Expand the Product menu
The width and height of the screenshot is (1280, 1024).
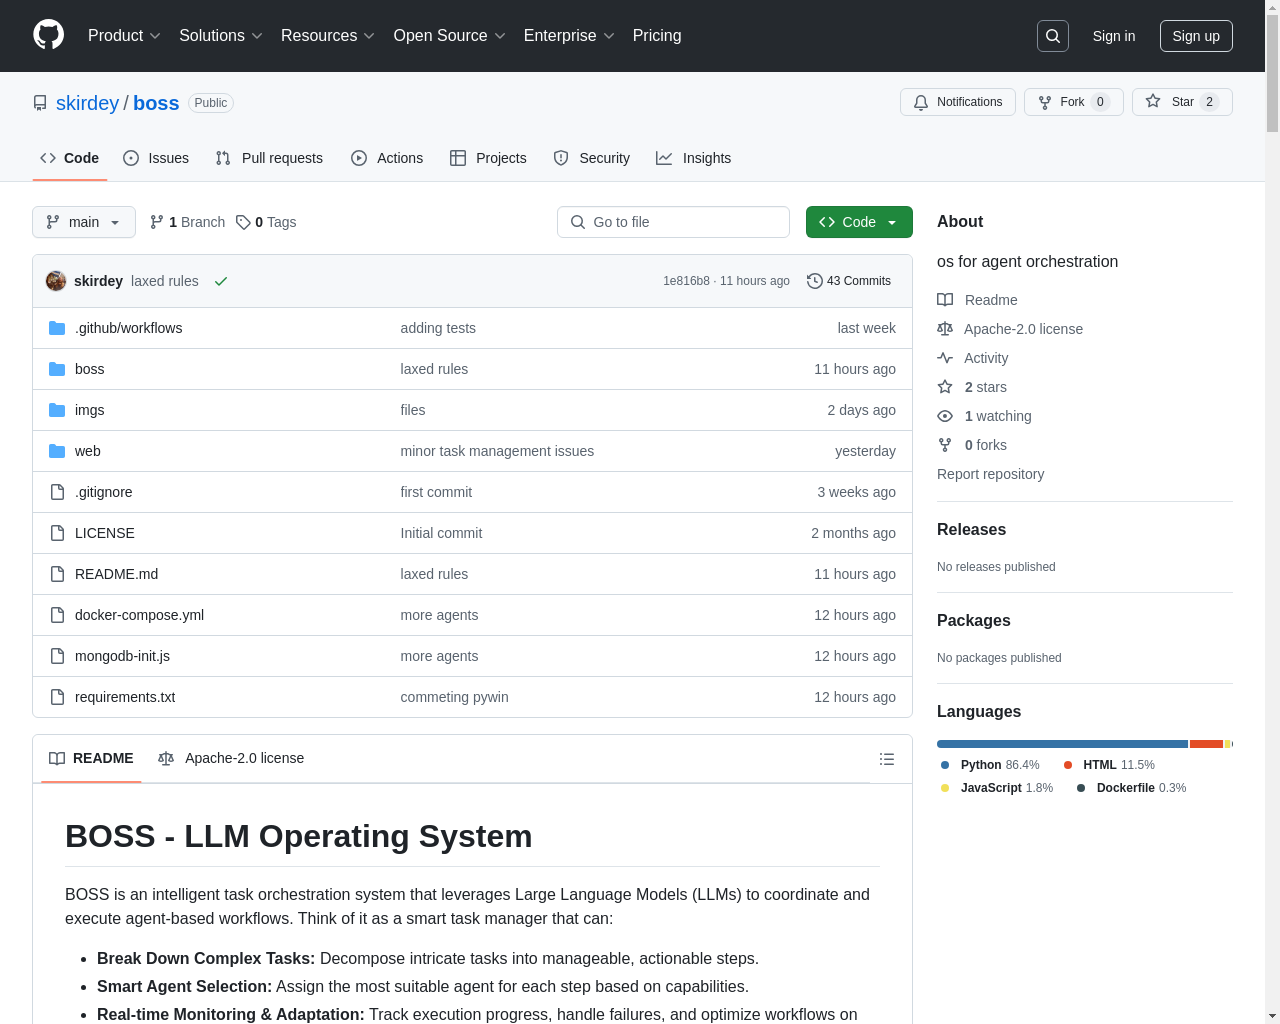point(124,36)
